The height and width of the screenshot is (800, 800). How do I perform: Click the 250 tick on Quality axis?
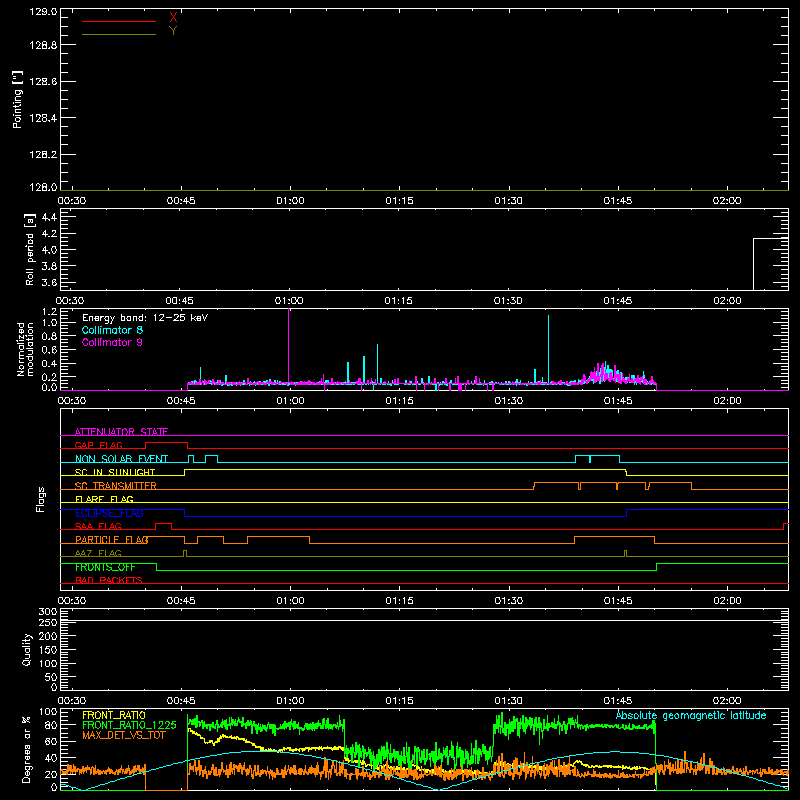click(48, 622)
